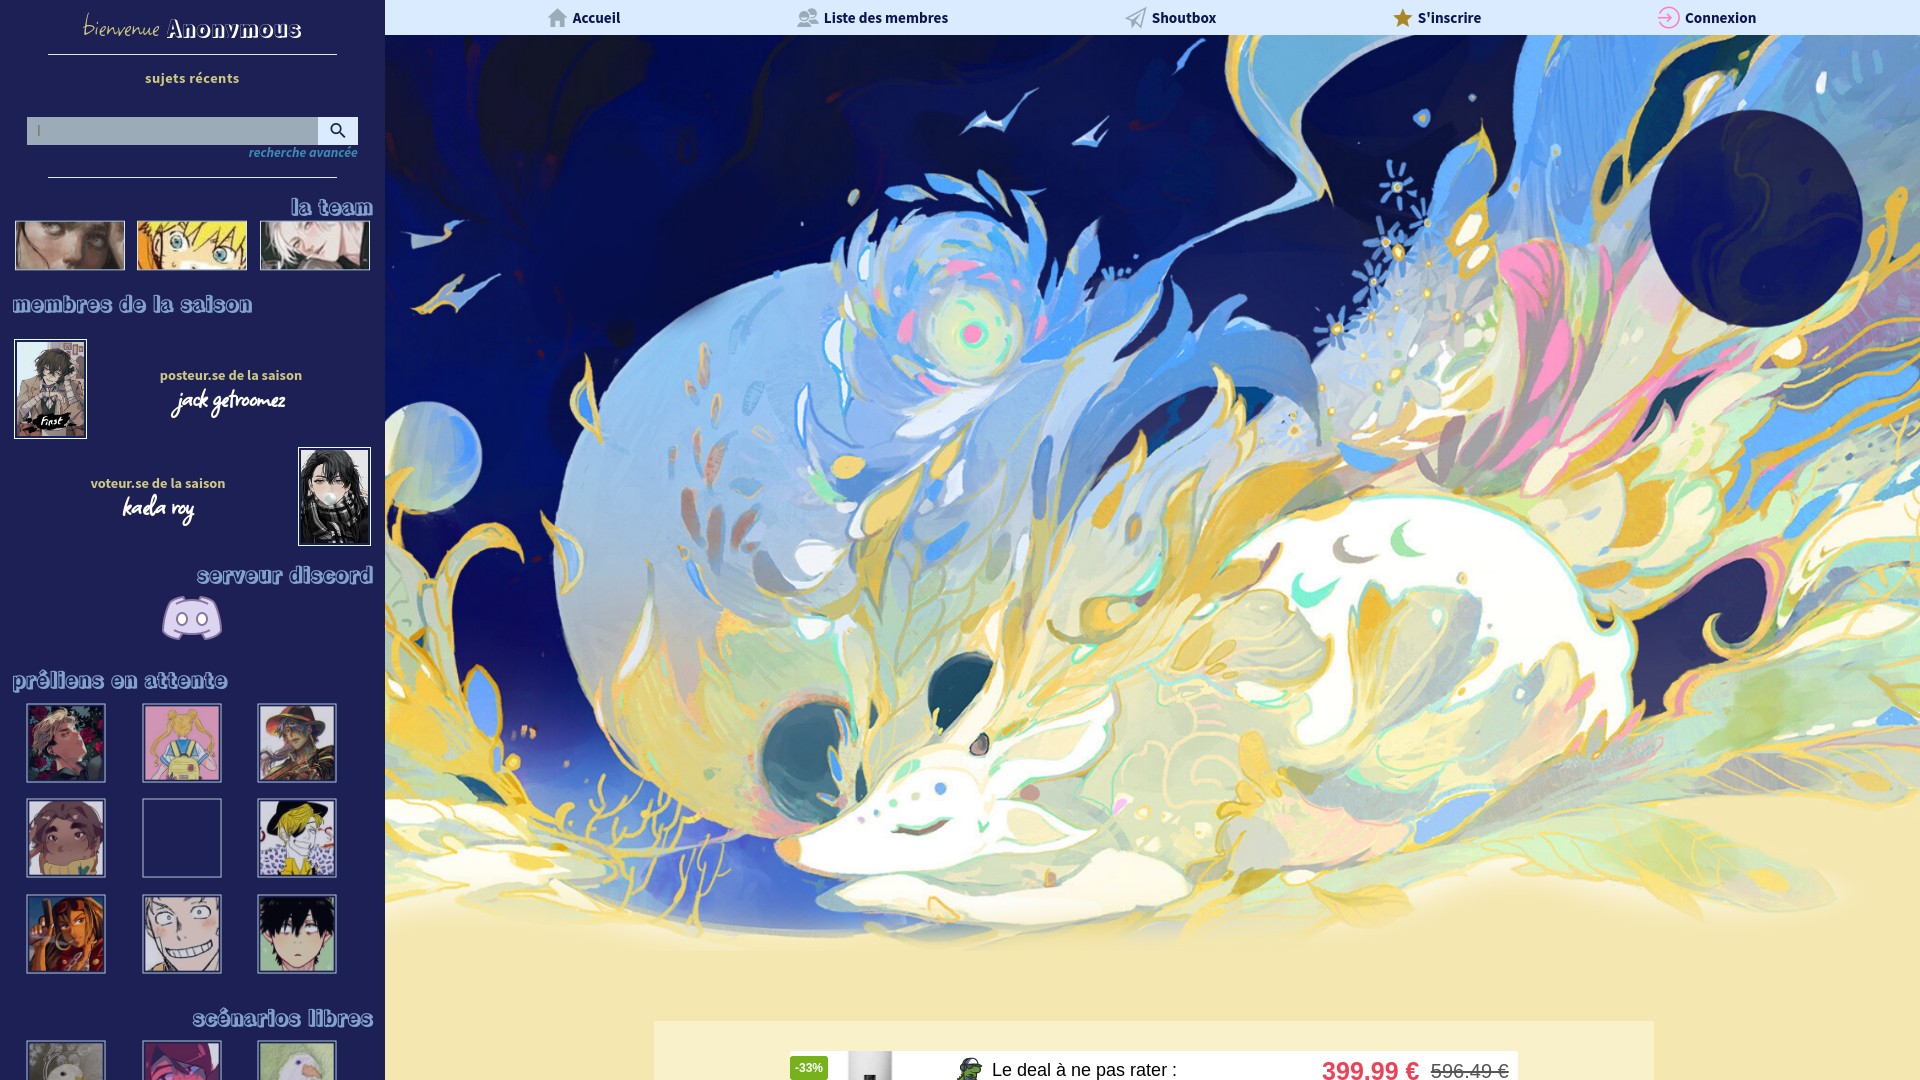Click the Liste des membres people icon

[807, 18]
